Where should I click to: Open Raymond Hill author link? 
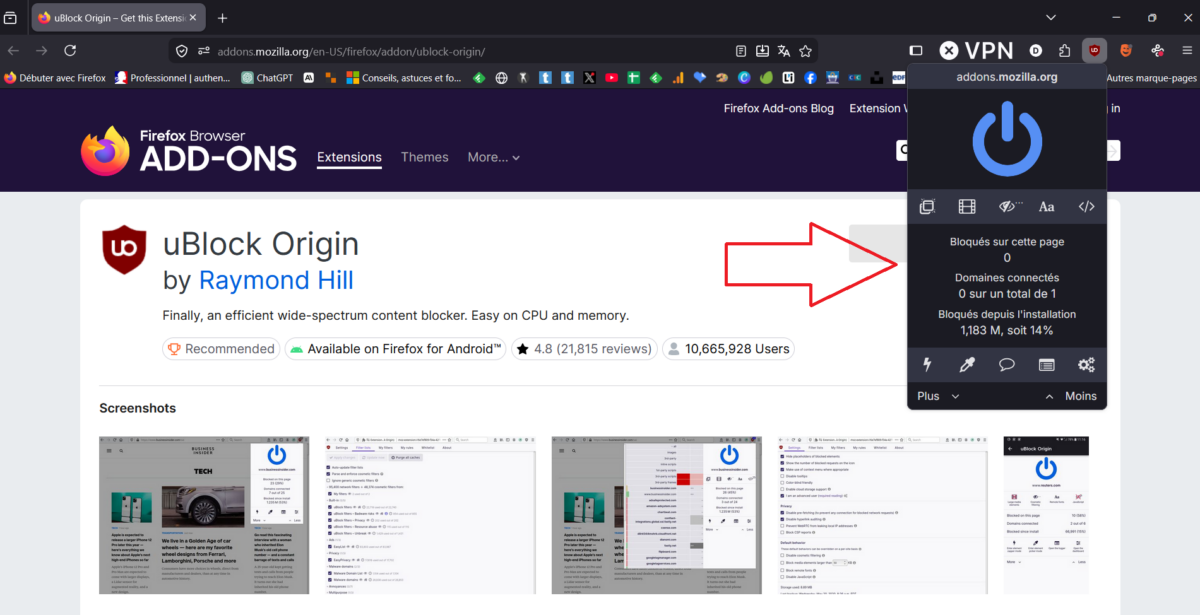pyautogui.click(x=276, y=280)
